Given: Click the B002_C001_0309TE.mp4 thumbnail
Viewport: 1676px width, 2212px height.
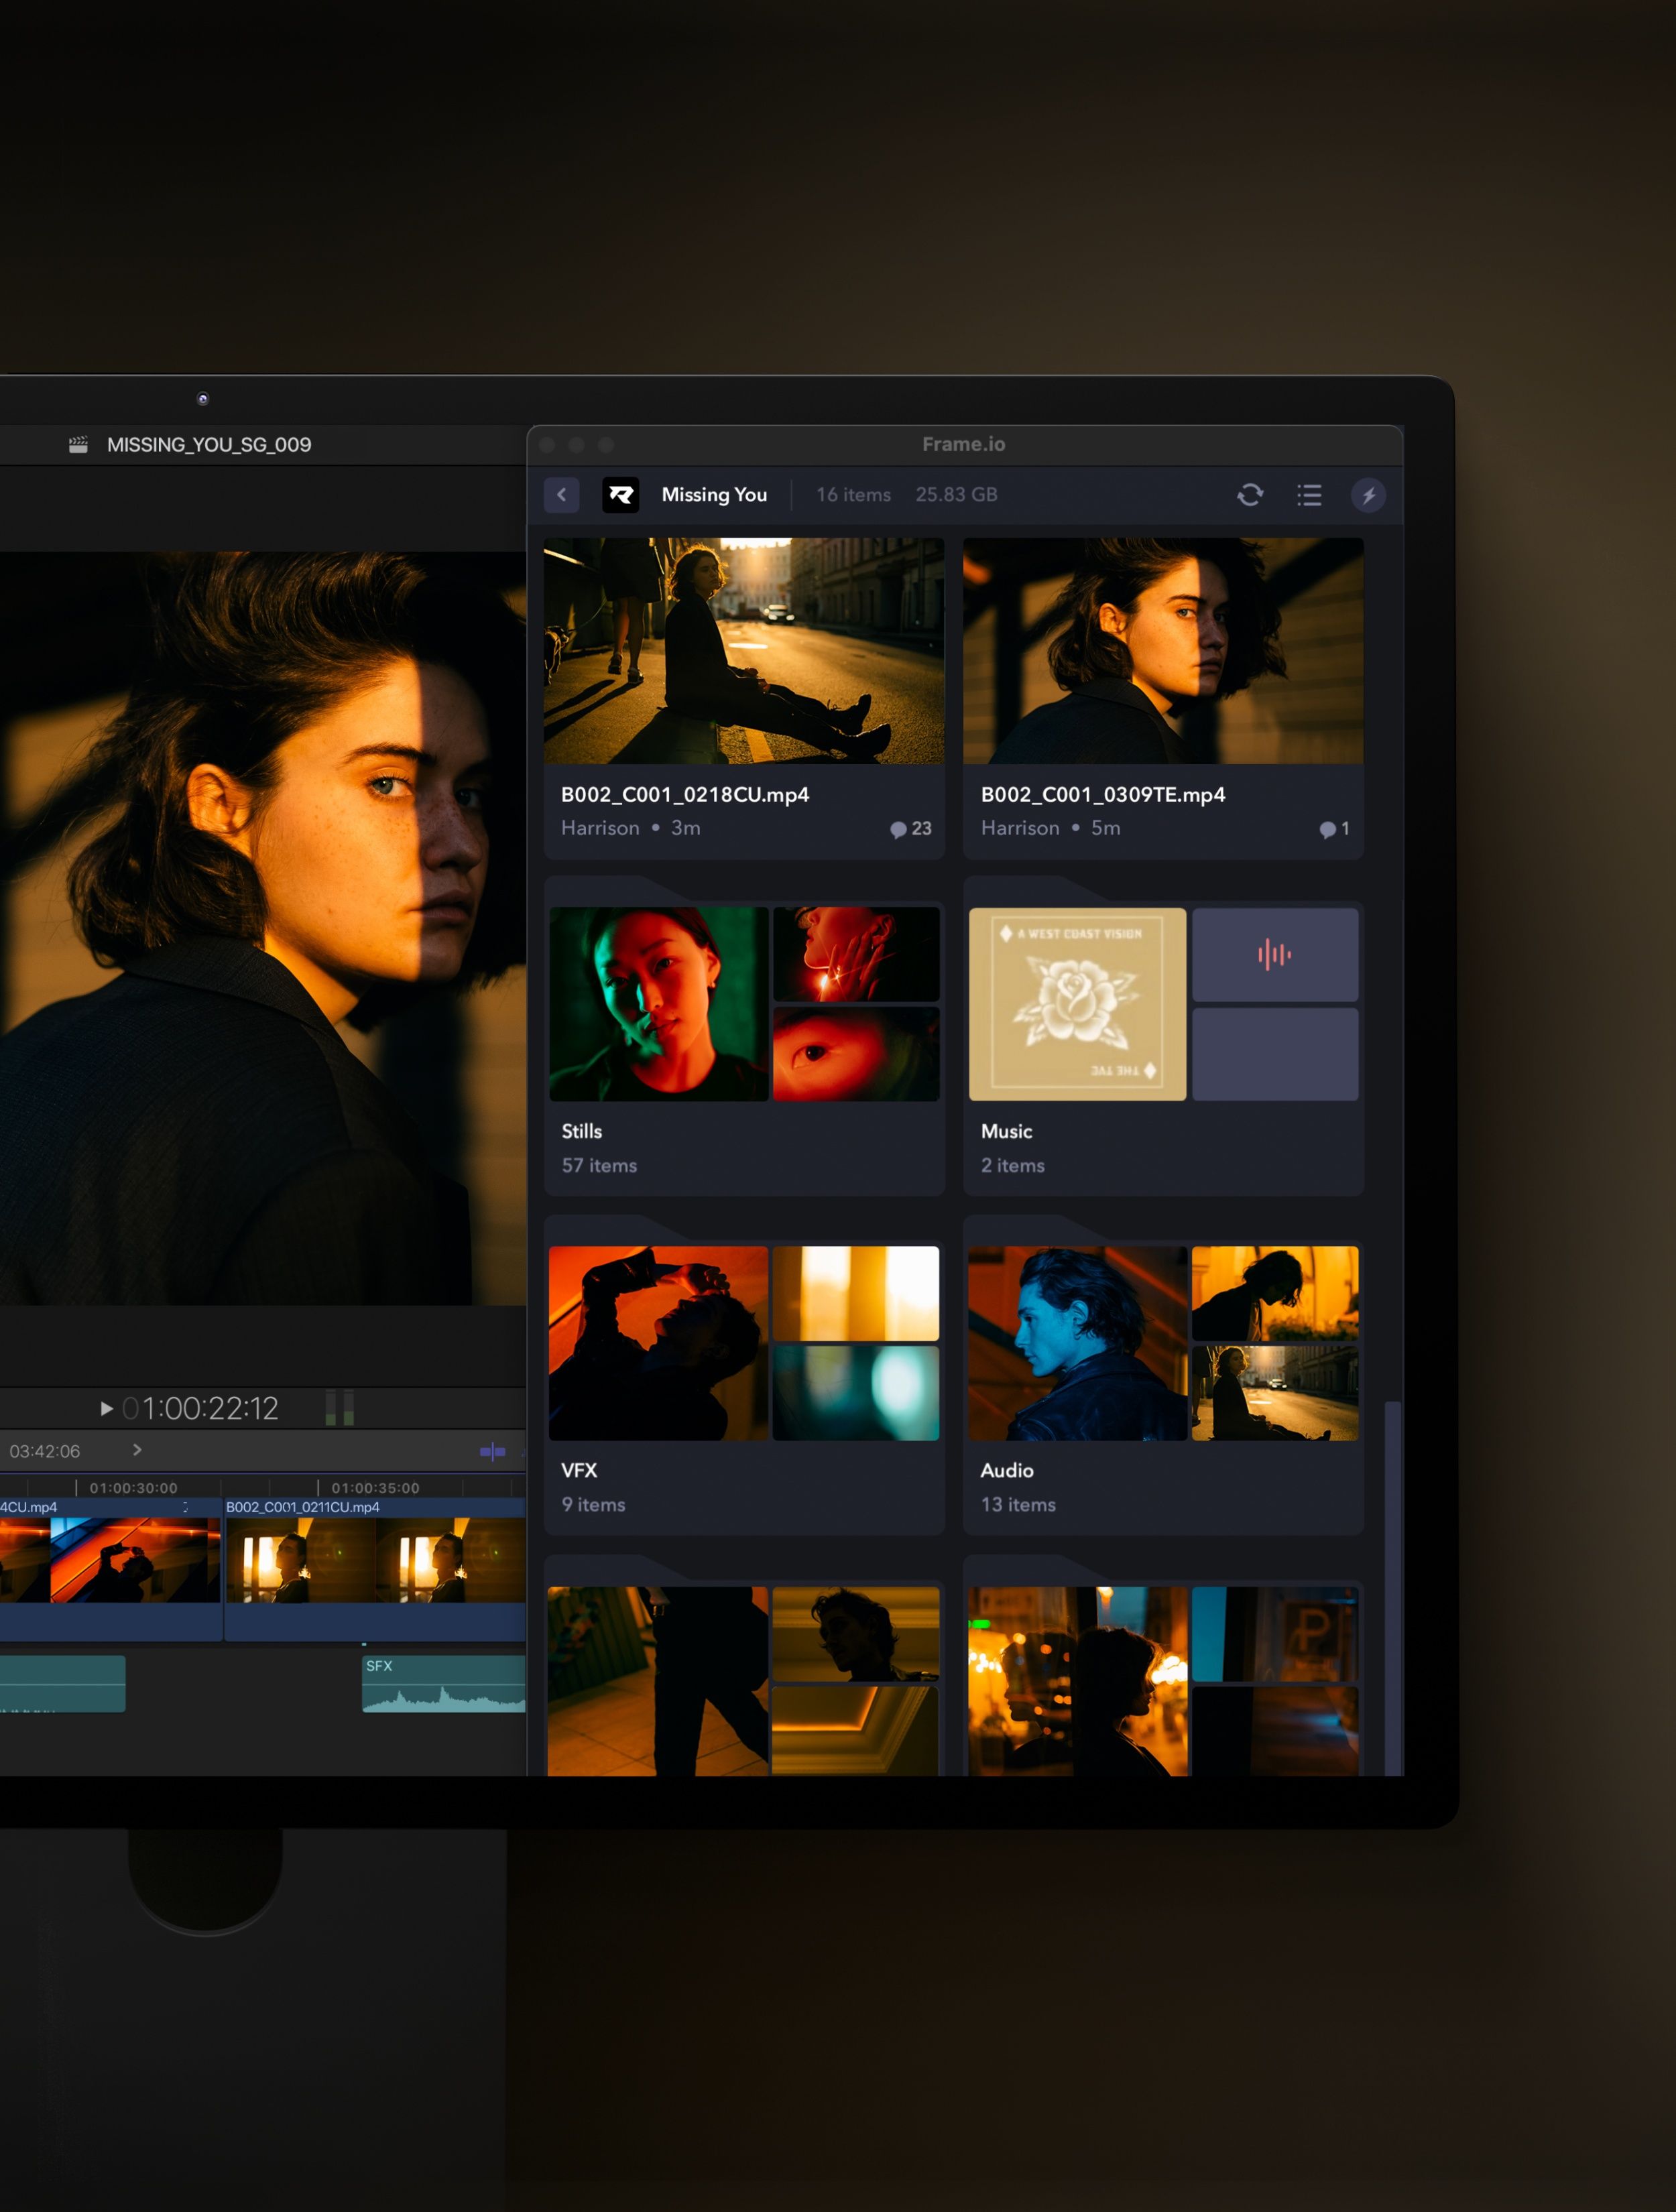Looking at the screenshot, I should point(1162,651).
